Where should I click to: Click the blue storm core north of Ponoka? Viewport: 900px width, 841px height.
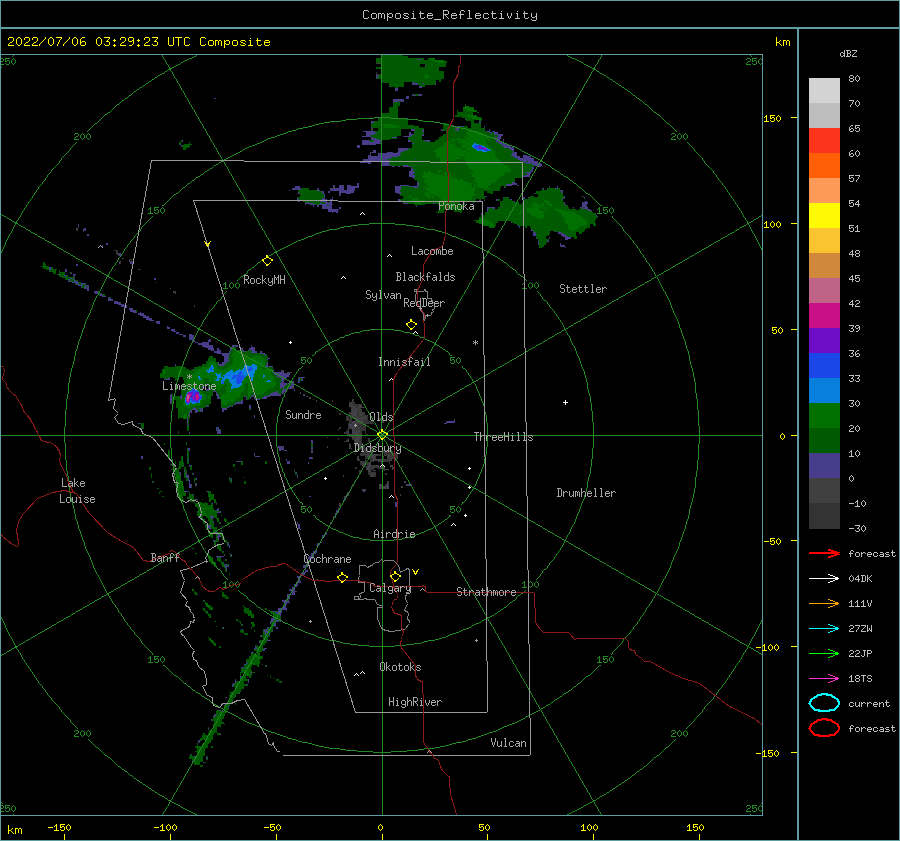coord(480,148)
